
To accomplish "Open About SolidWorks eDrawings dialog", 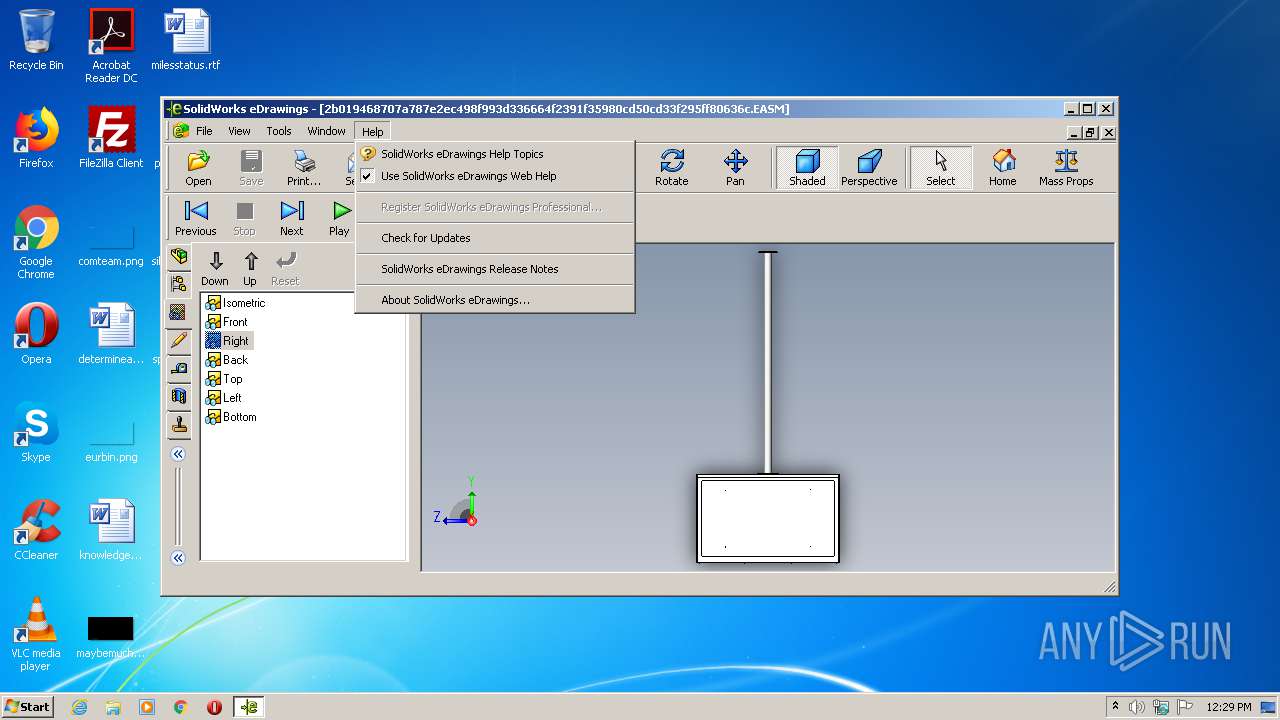I will coord(495,300).
